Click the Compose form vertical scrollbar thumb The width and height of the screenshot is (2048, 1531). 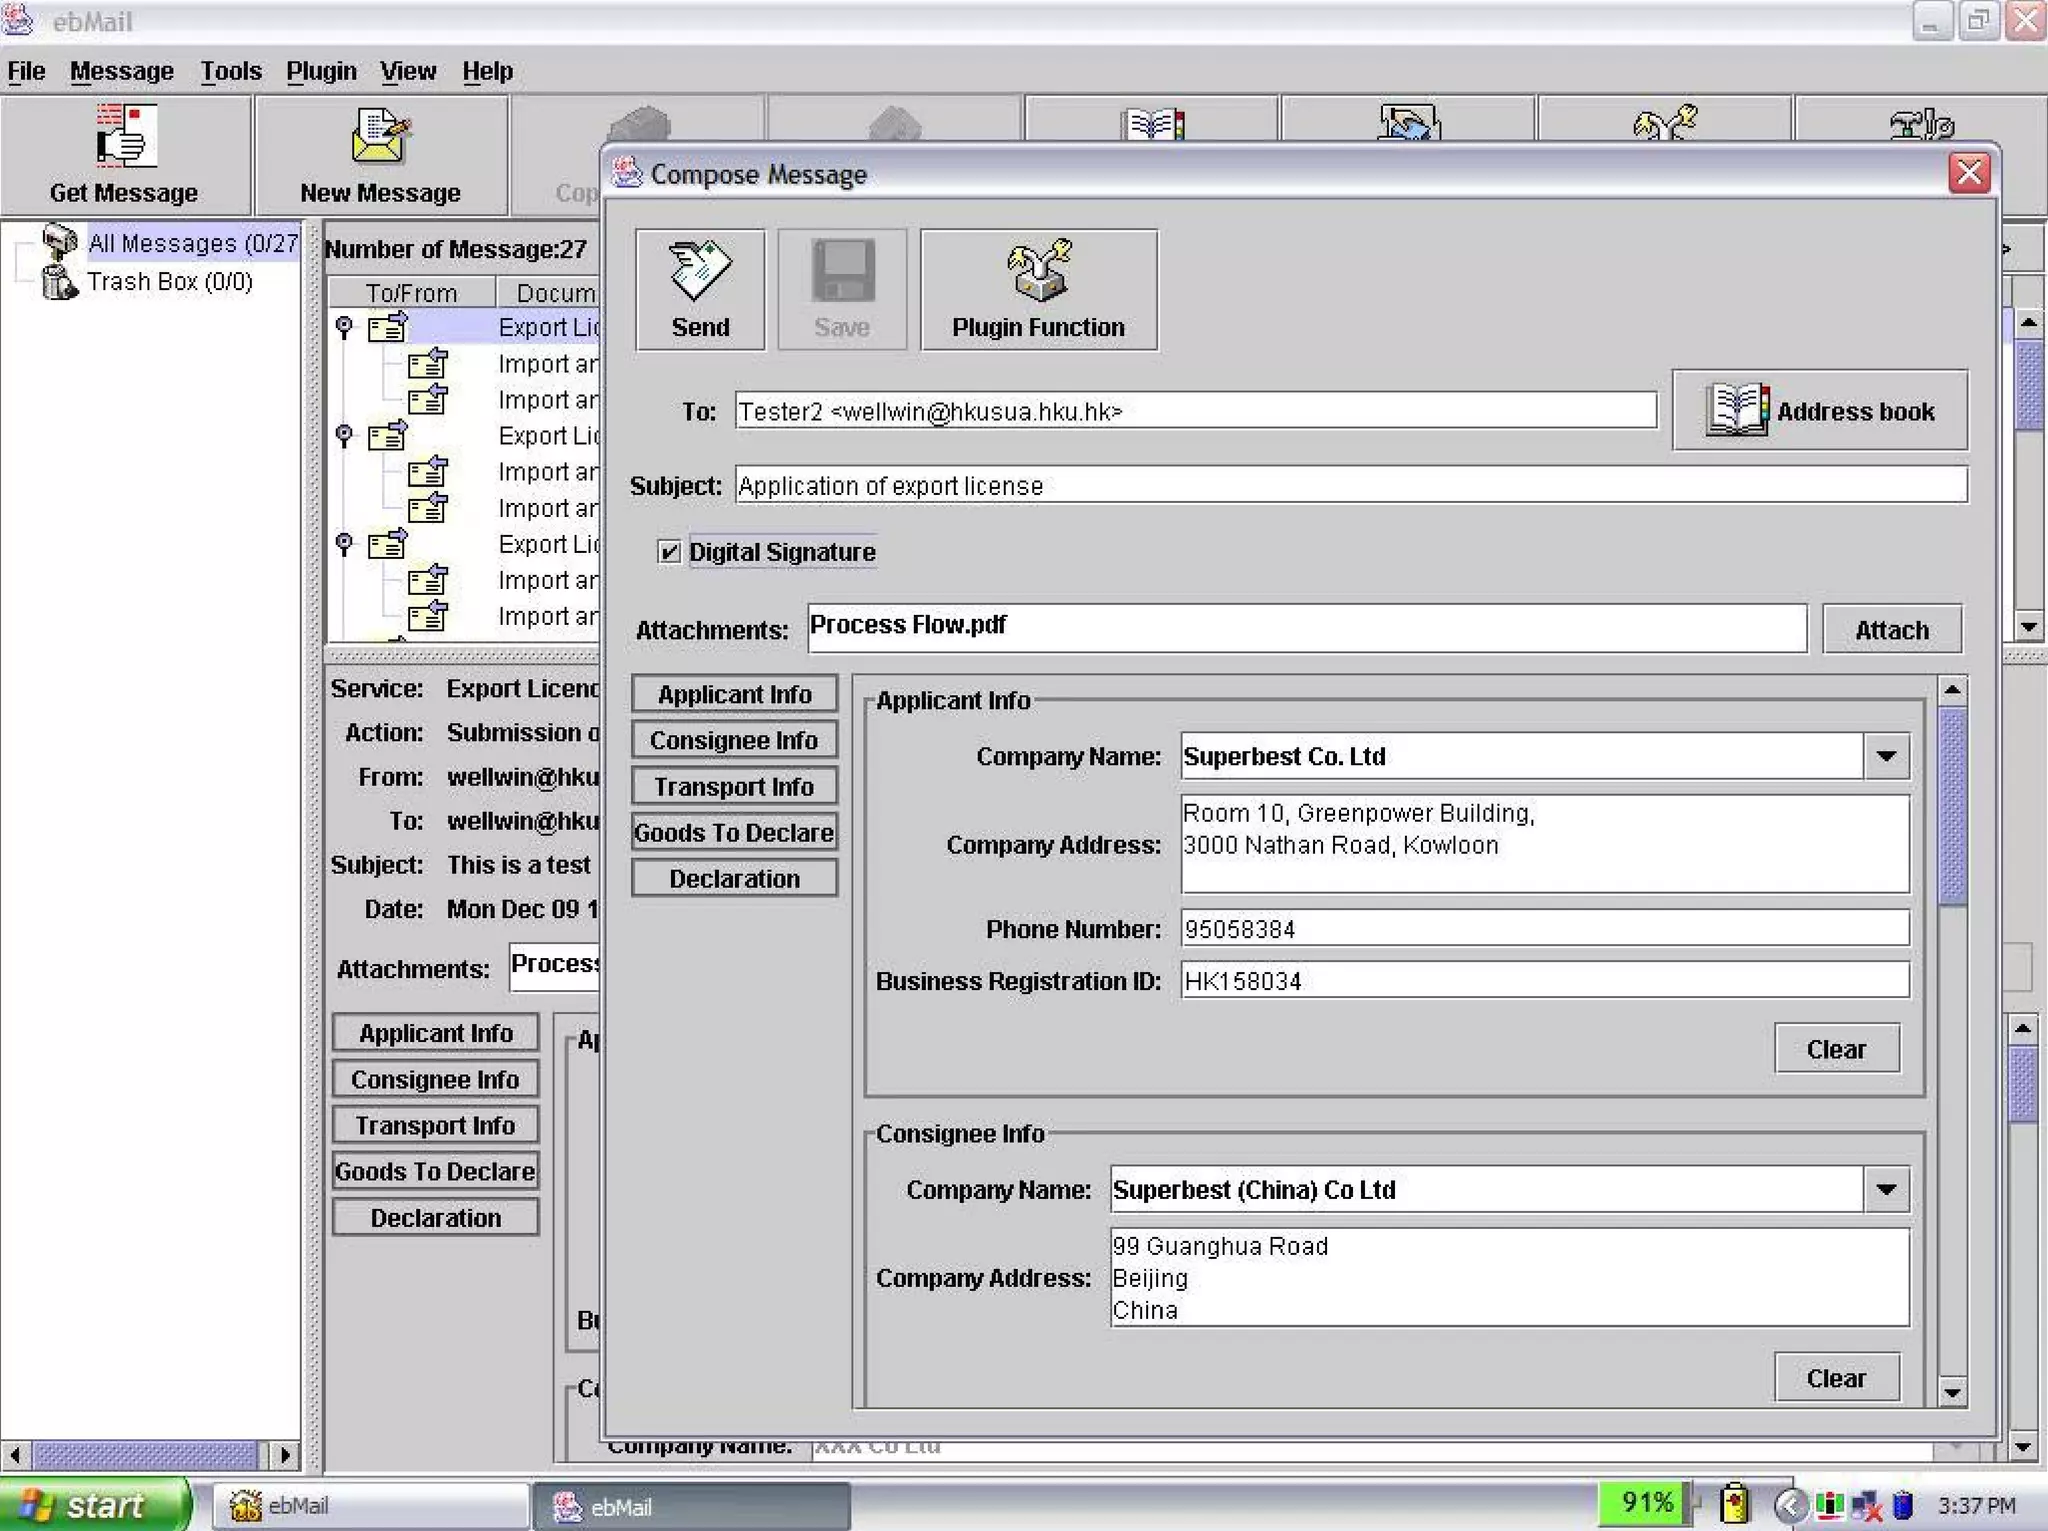1952,805
